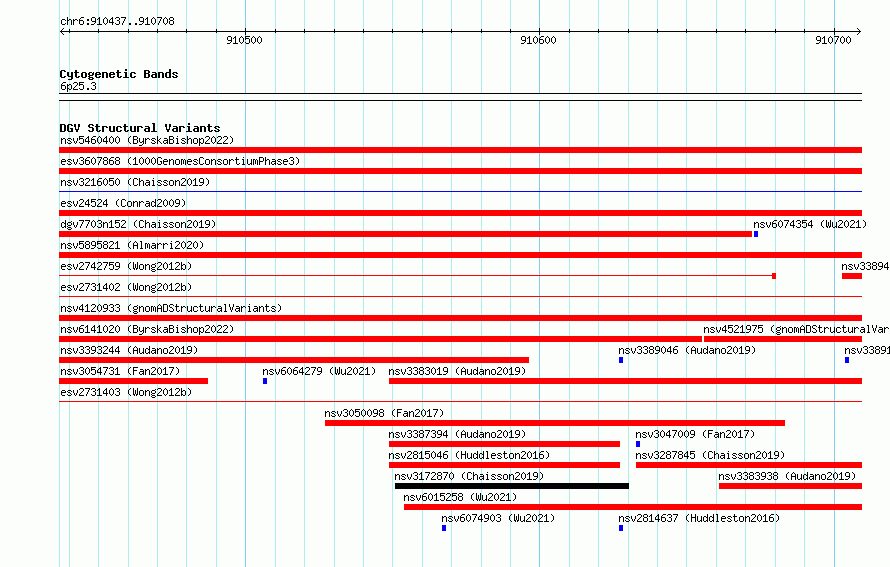
Task: Click the ruler's left arrow end
Action: tap(62, 31)
